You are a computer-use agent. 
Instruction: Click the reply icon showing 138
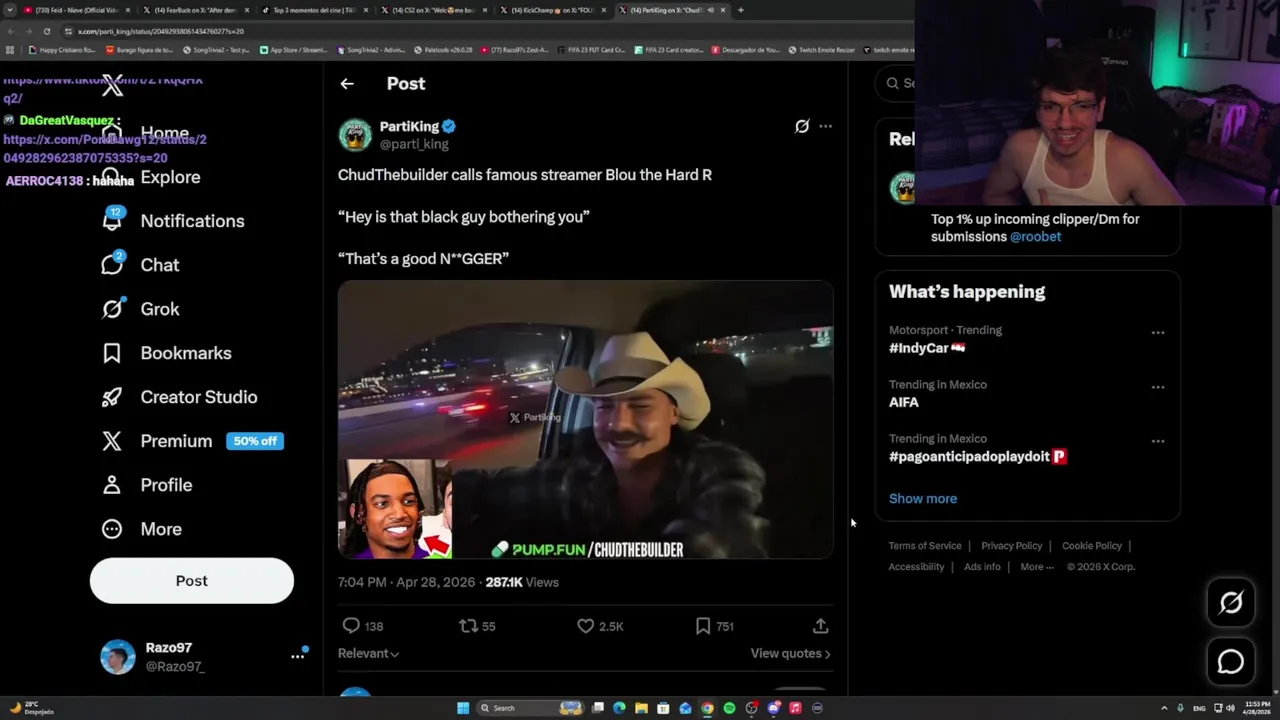coord(351,626)
